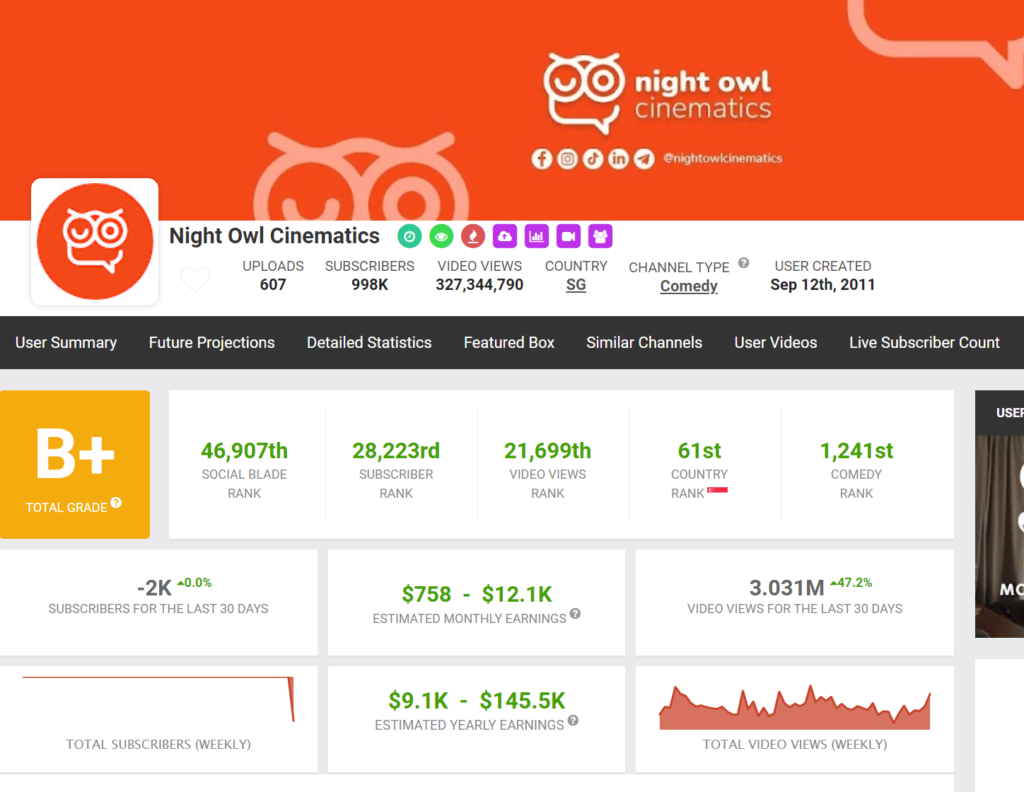Click the Telegram icon in the banner
This screenshot has width=1024, height=792.
pos(644,159)
